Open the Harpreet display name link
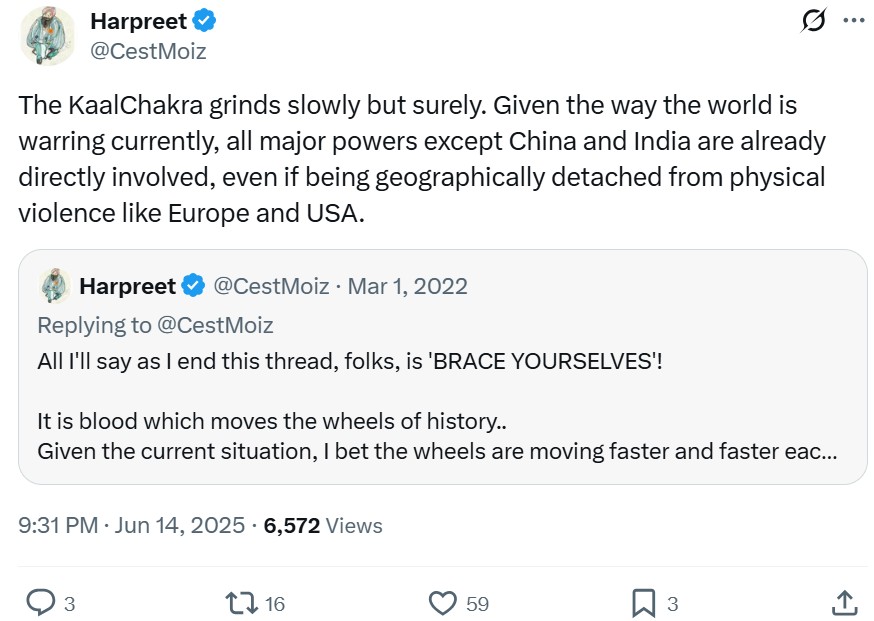 138,21
